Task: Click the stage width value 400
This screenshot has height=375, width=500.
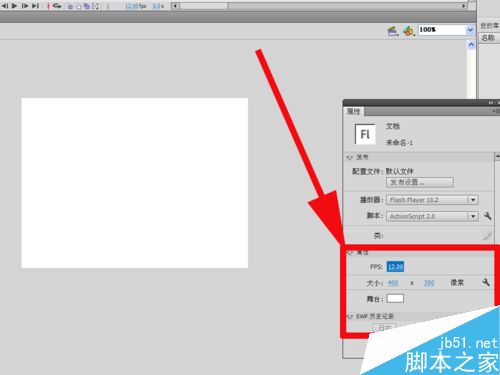Action: [x=393, y=283]
